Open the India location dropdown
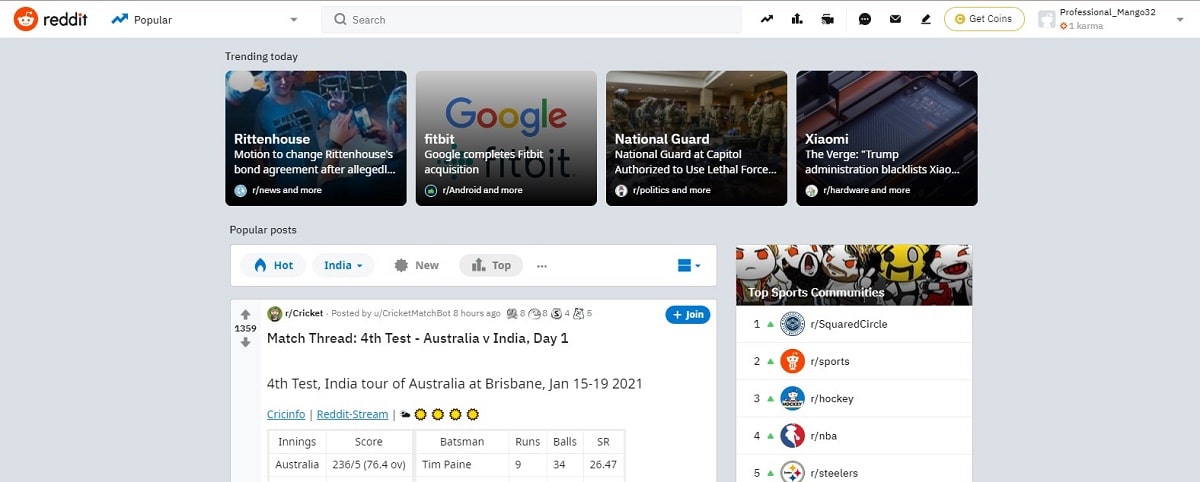Screen dimensions: 1200x482 point(344,265)
